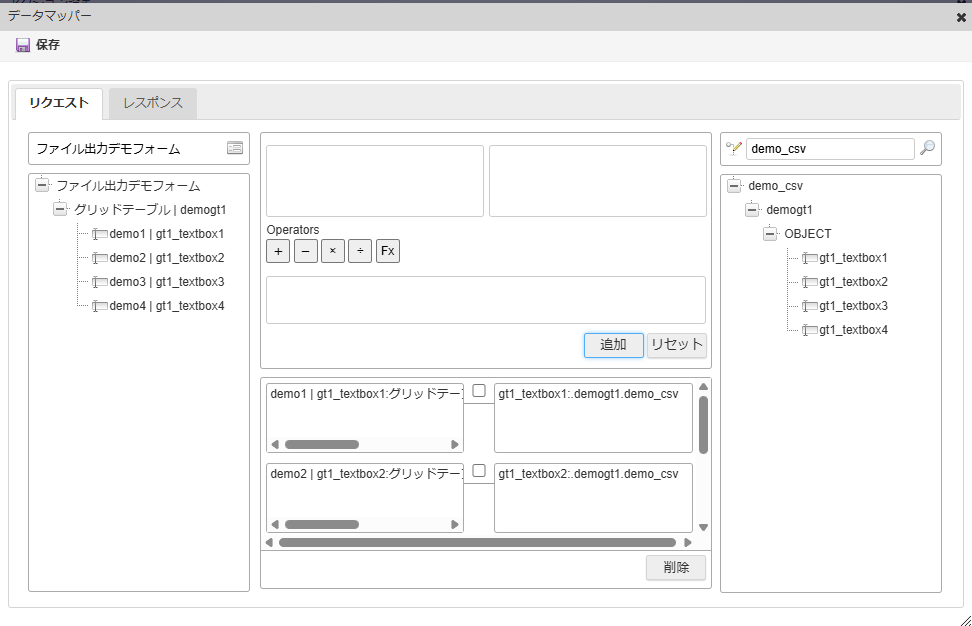Switch to the レスポンス tab

tap(153, 103)
